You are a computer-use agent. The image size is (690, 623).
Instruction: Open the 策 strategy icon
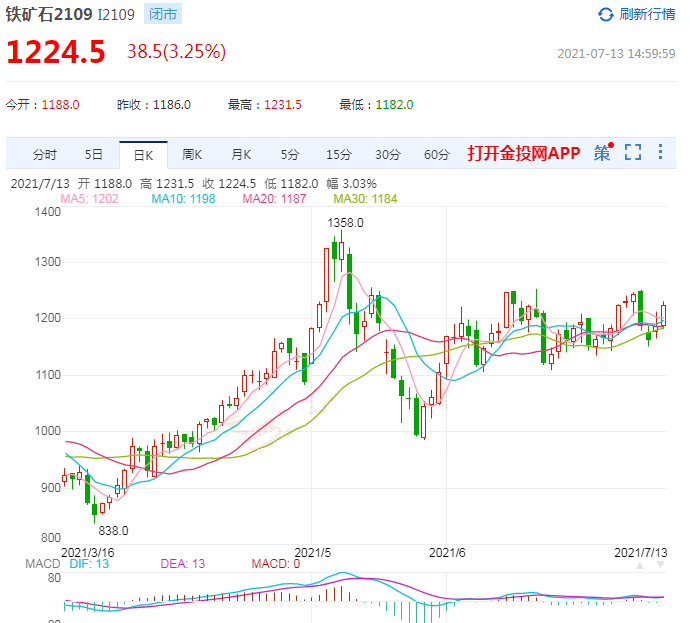tap(602, 153)
